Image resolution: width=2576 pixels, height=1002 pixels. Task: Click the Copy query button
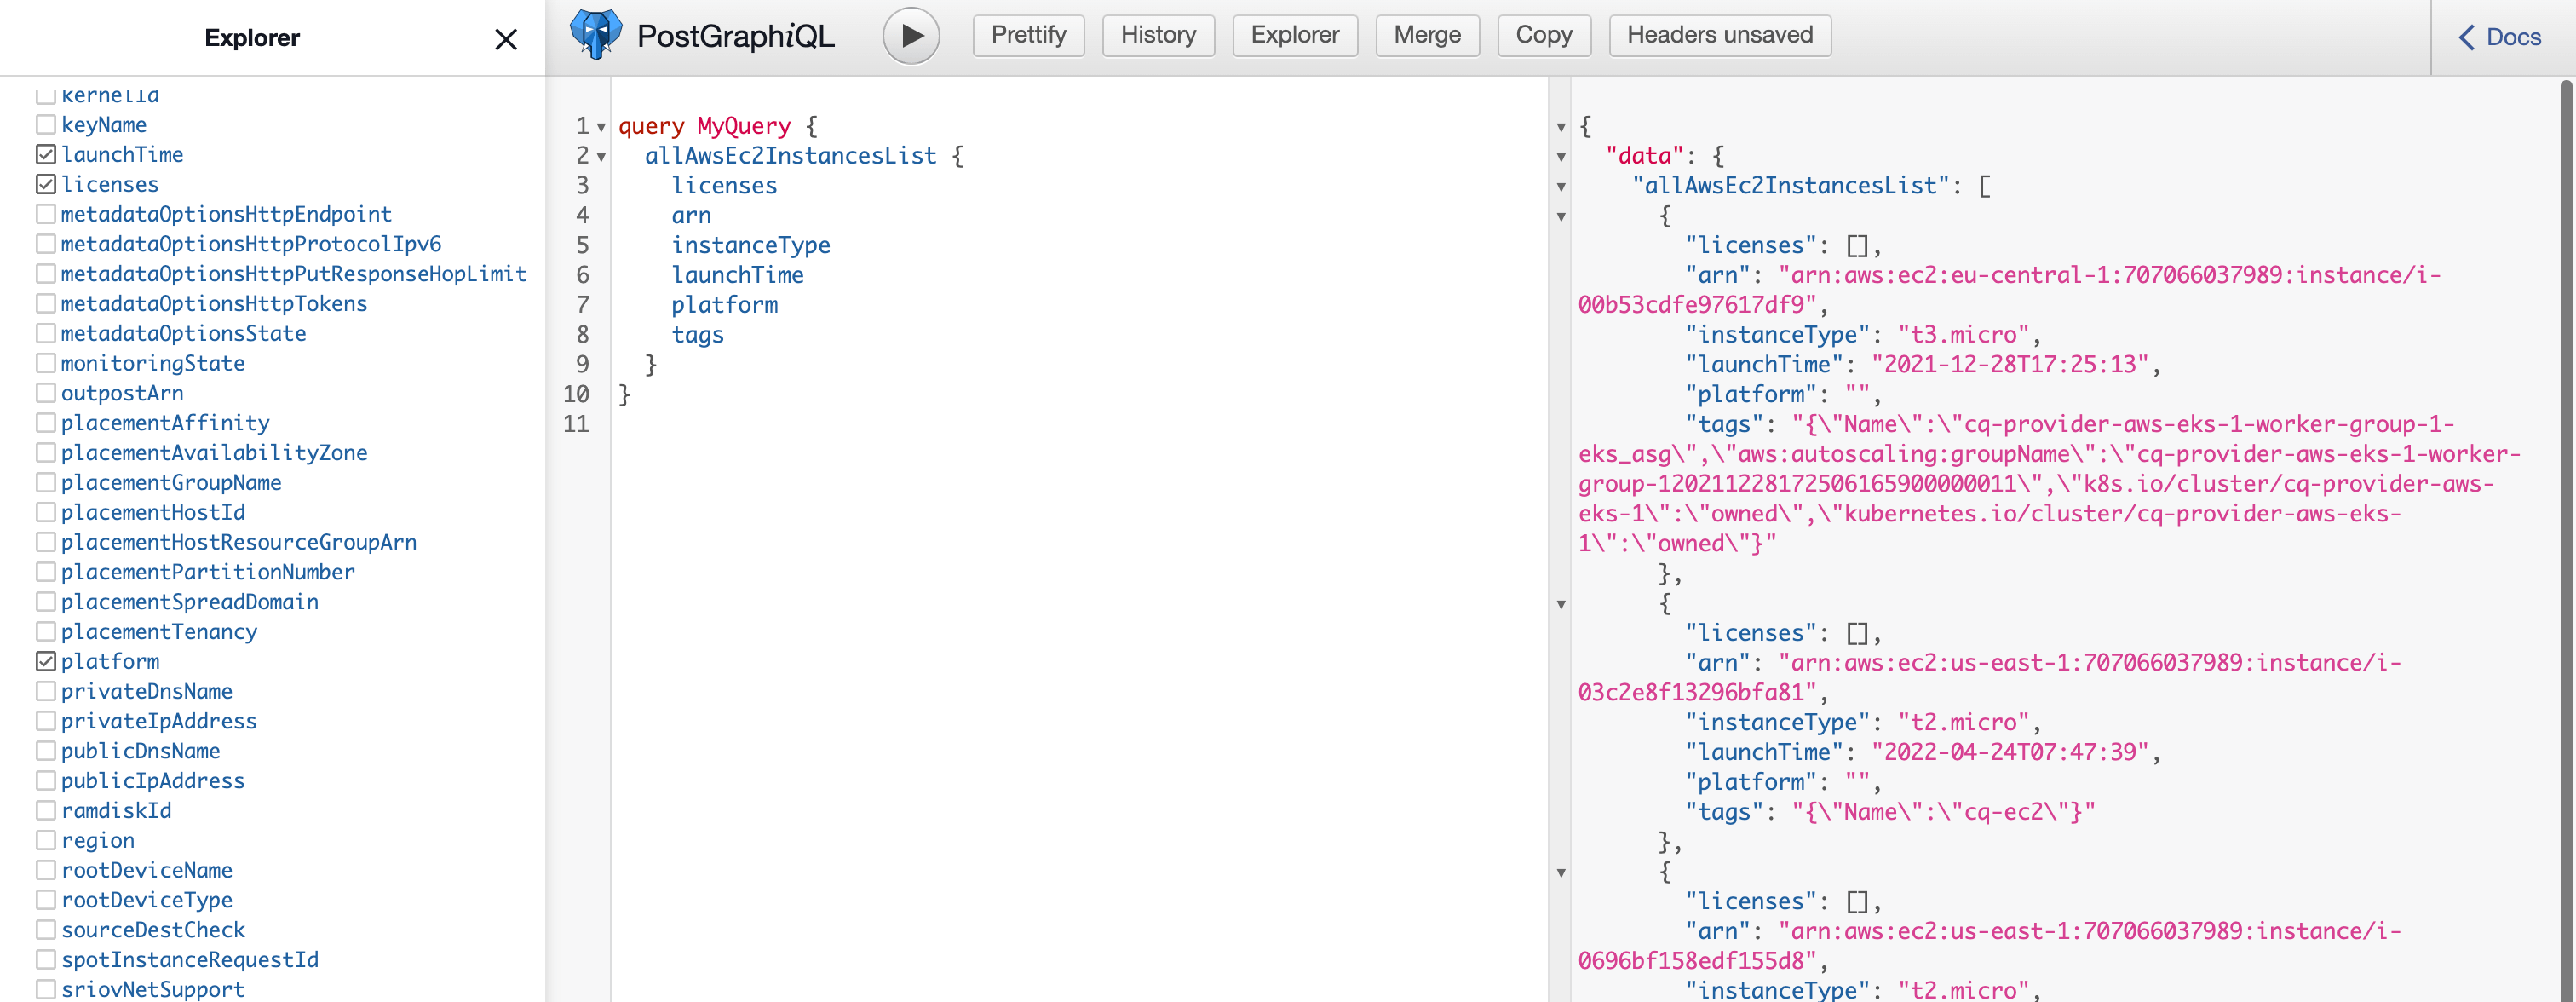(1543, 35)
